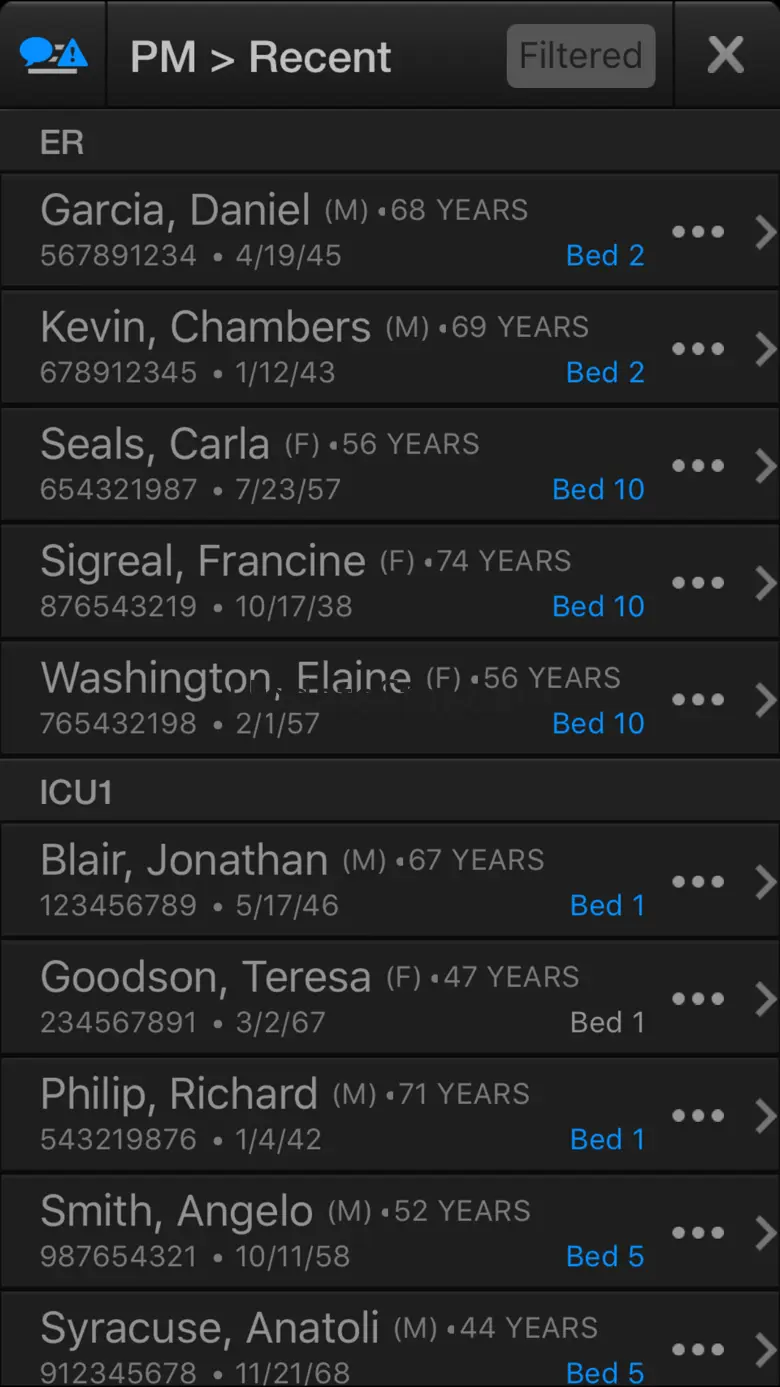
Task: Select patient name Kevin, Chambers
Action: tap(205, 327)
